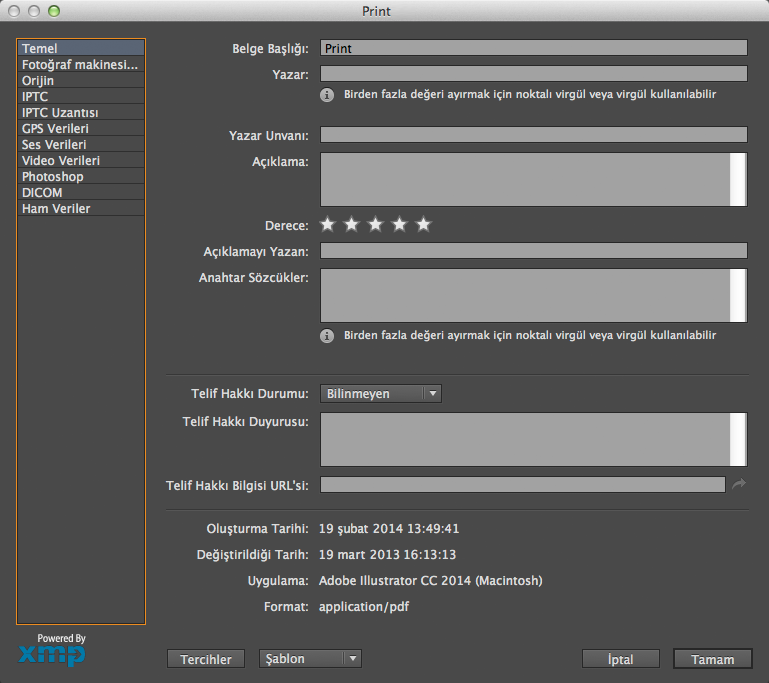Set rating to four stars
The height and width of the screenshot is (683, 769).
tap(400, 225)
